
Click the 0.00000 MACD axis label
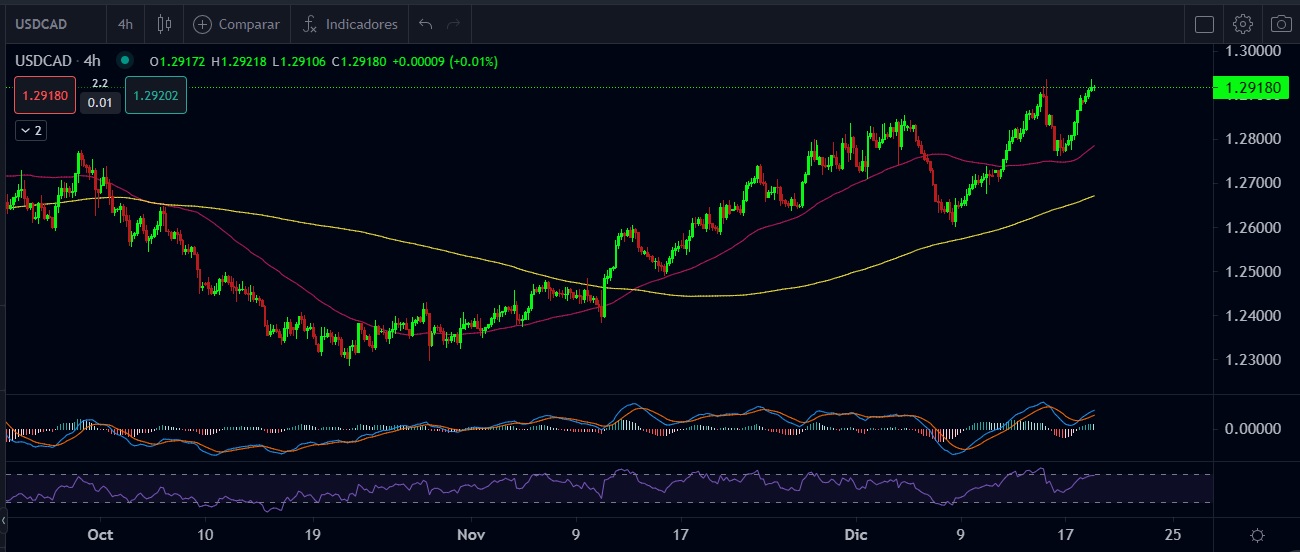pyautogui.click(x=1252, y=428)
